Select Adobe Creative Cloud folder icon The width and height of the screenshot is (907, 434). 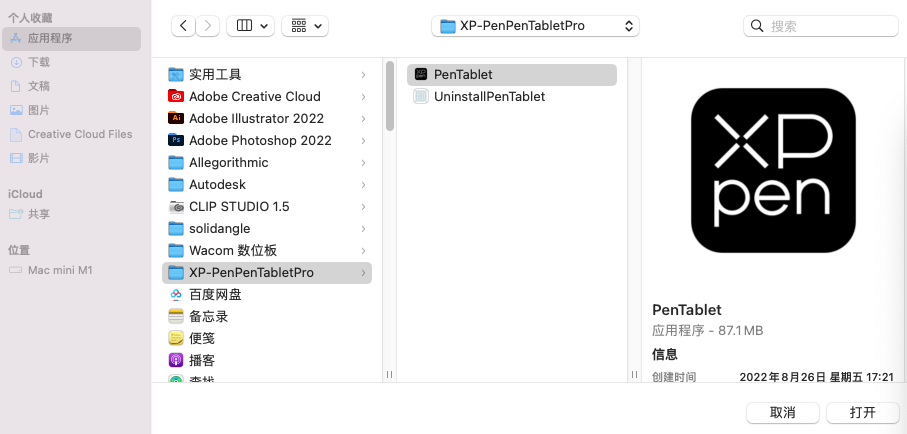tap(176, 97)
